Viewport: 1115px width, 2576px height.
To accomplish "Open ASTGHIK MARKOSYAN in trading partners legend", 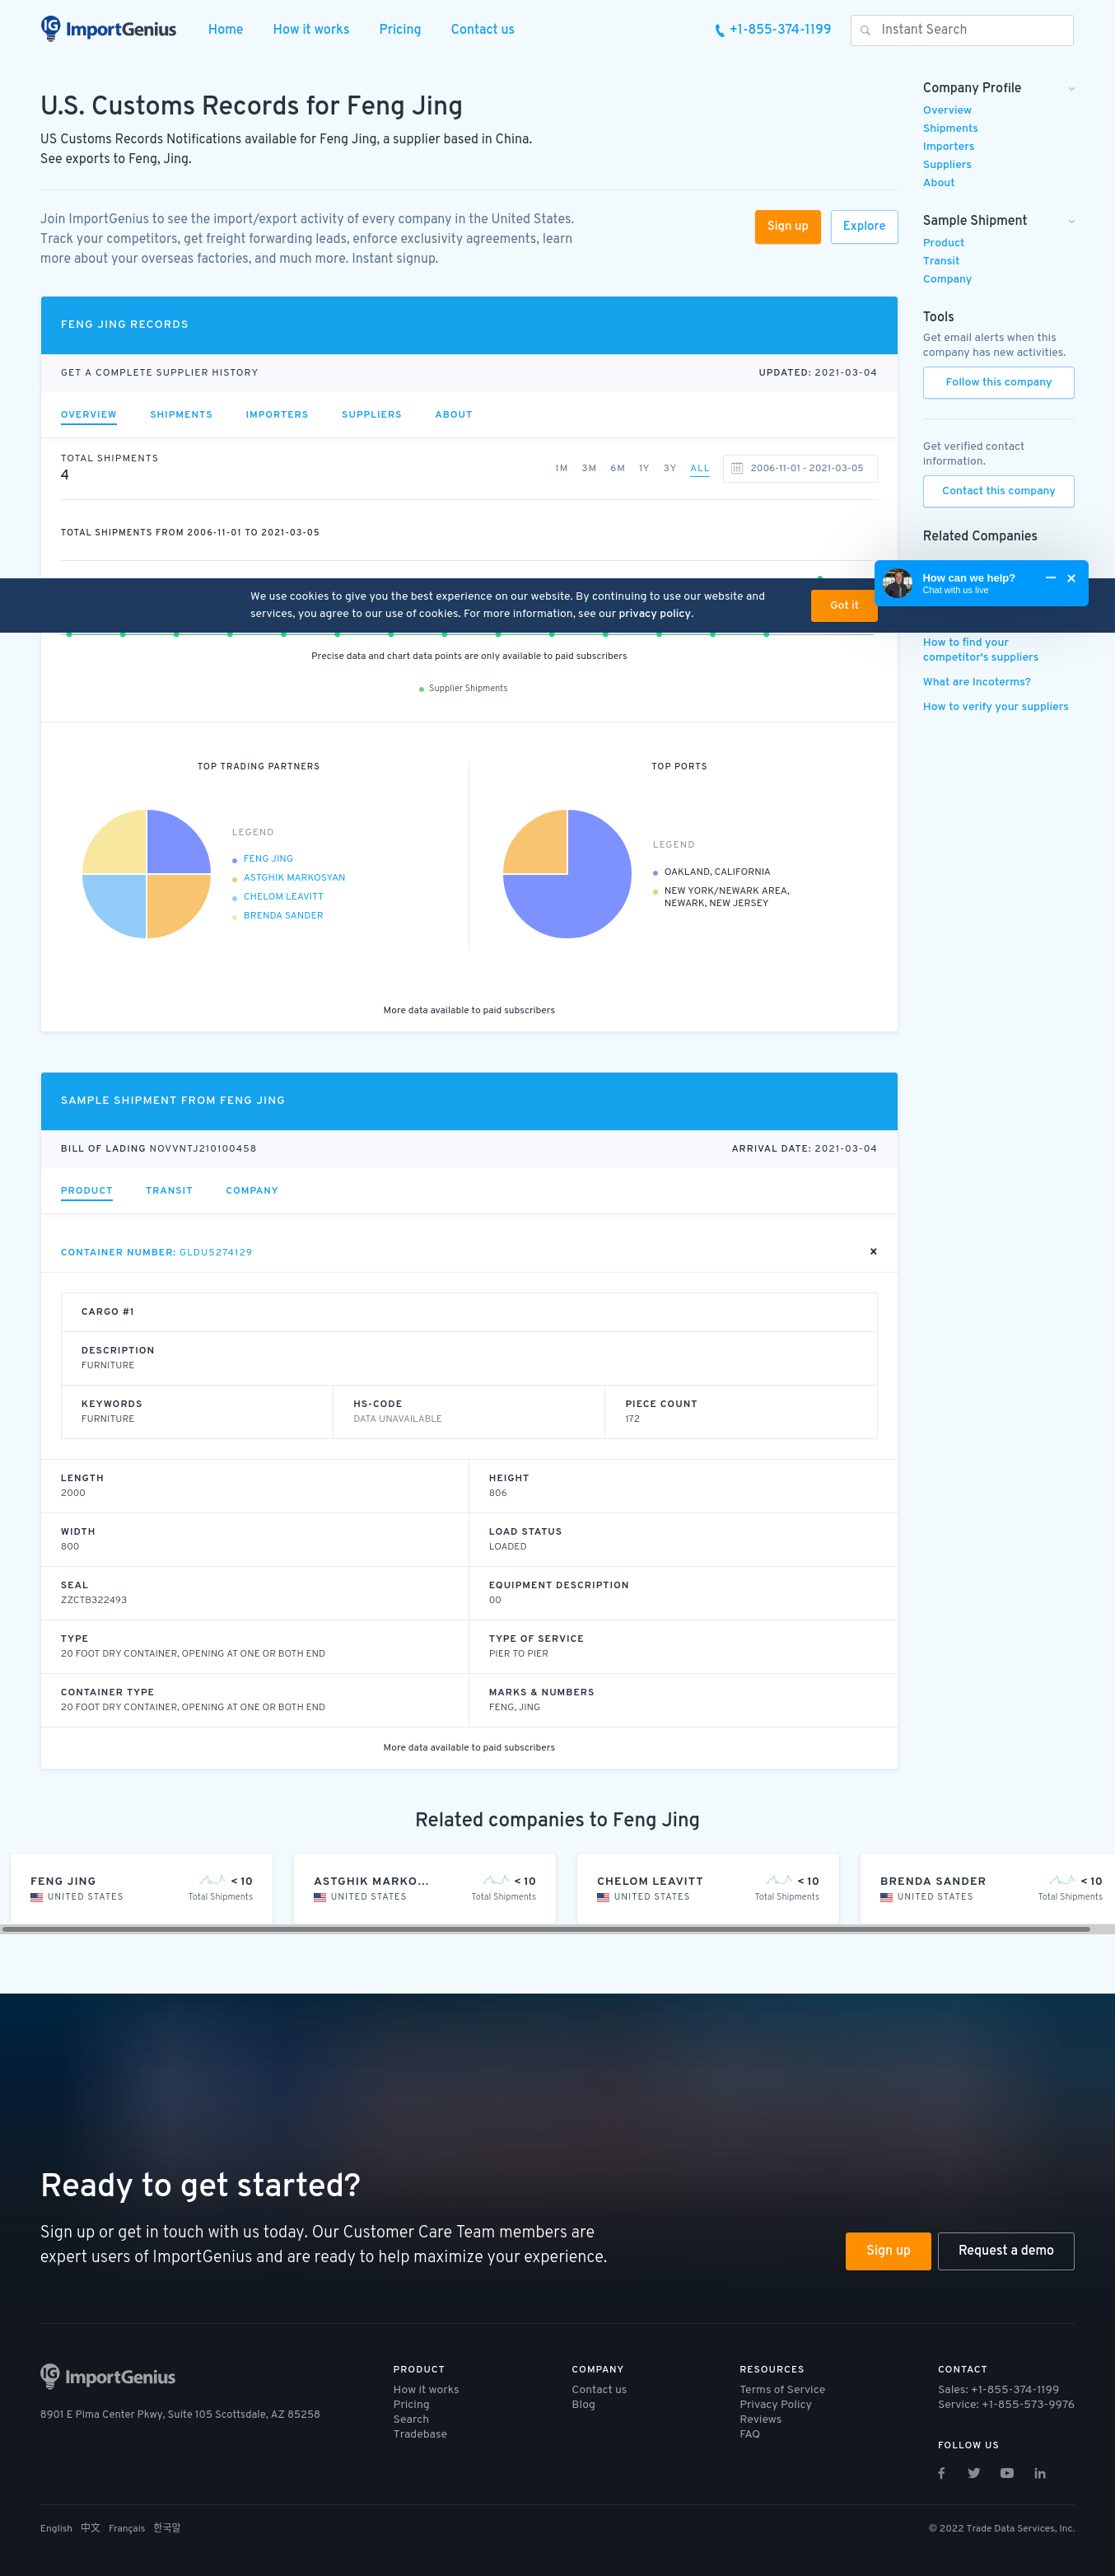I will (294, 877).
